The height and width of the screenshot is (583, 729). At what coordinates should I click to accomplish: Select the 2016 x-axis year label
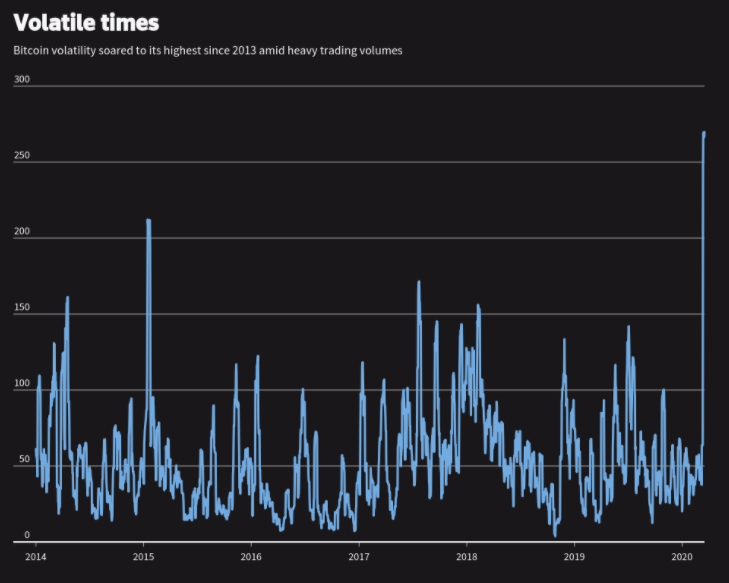click(251, 556)
